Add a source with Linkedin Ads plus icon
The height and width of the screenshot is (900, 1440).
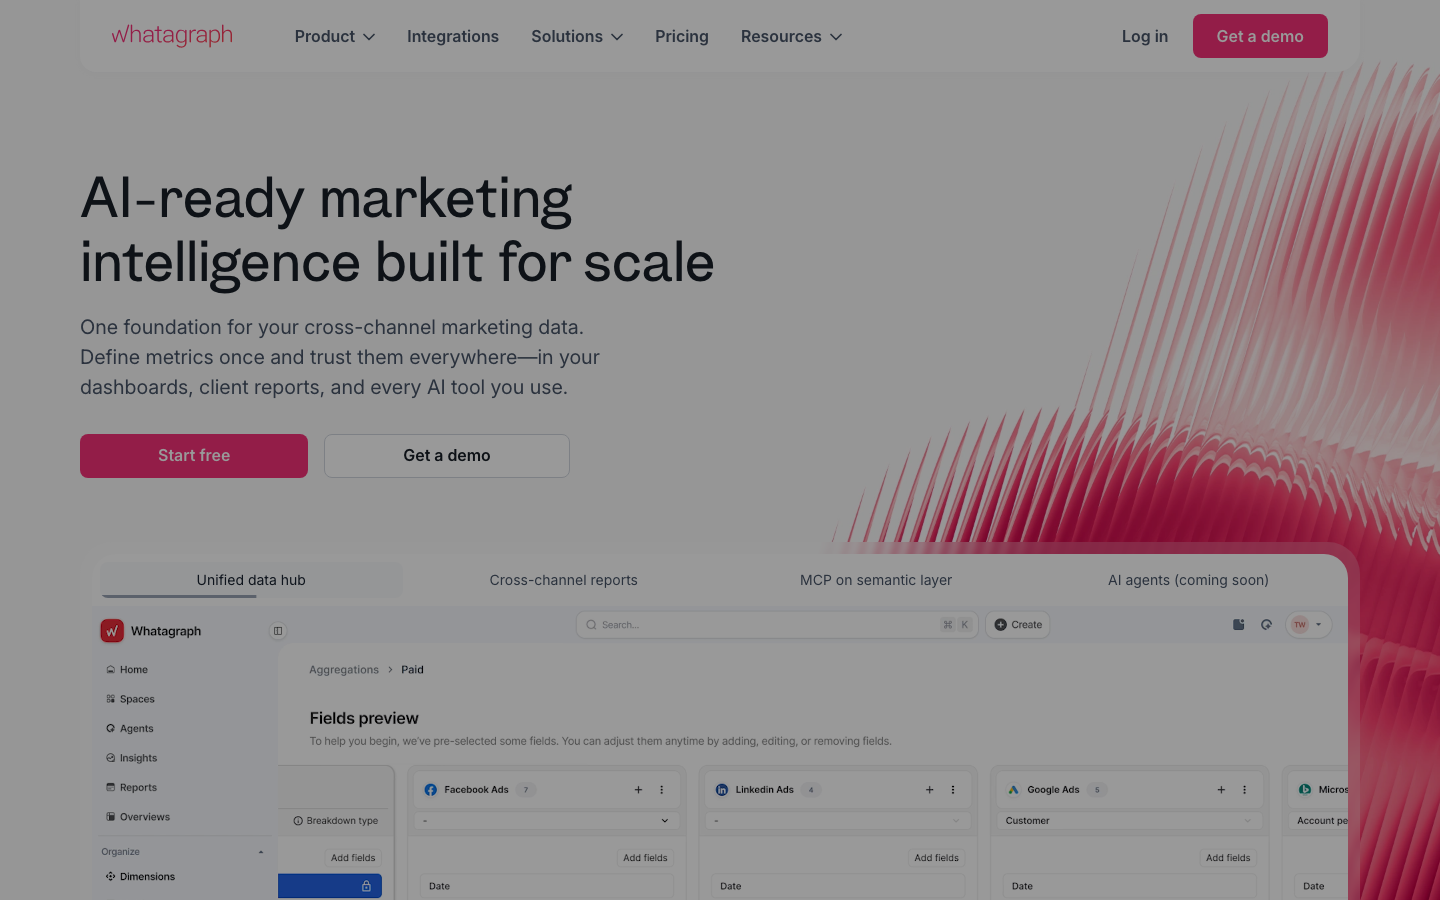point(930,790)
